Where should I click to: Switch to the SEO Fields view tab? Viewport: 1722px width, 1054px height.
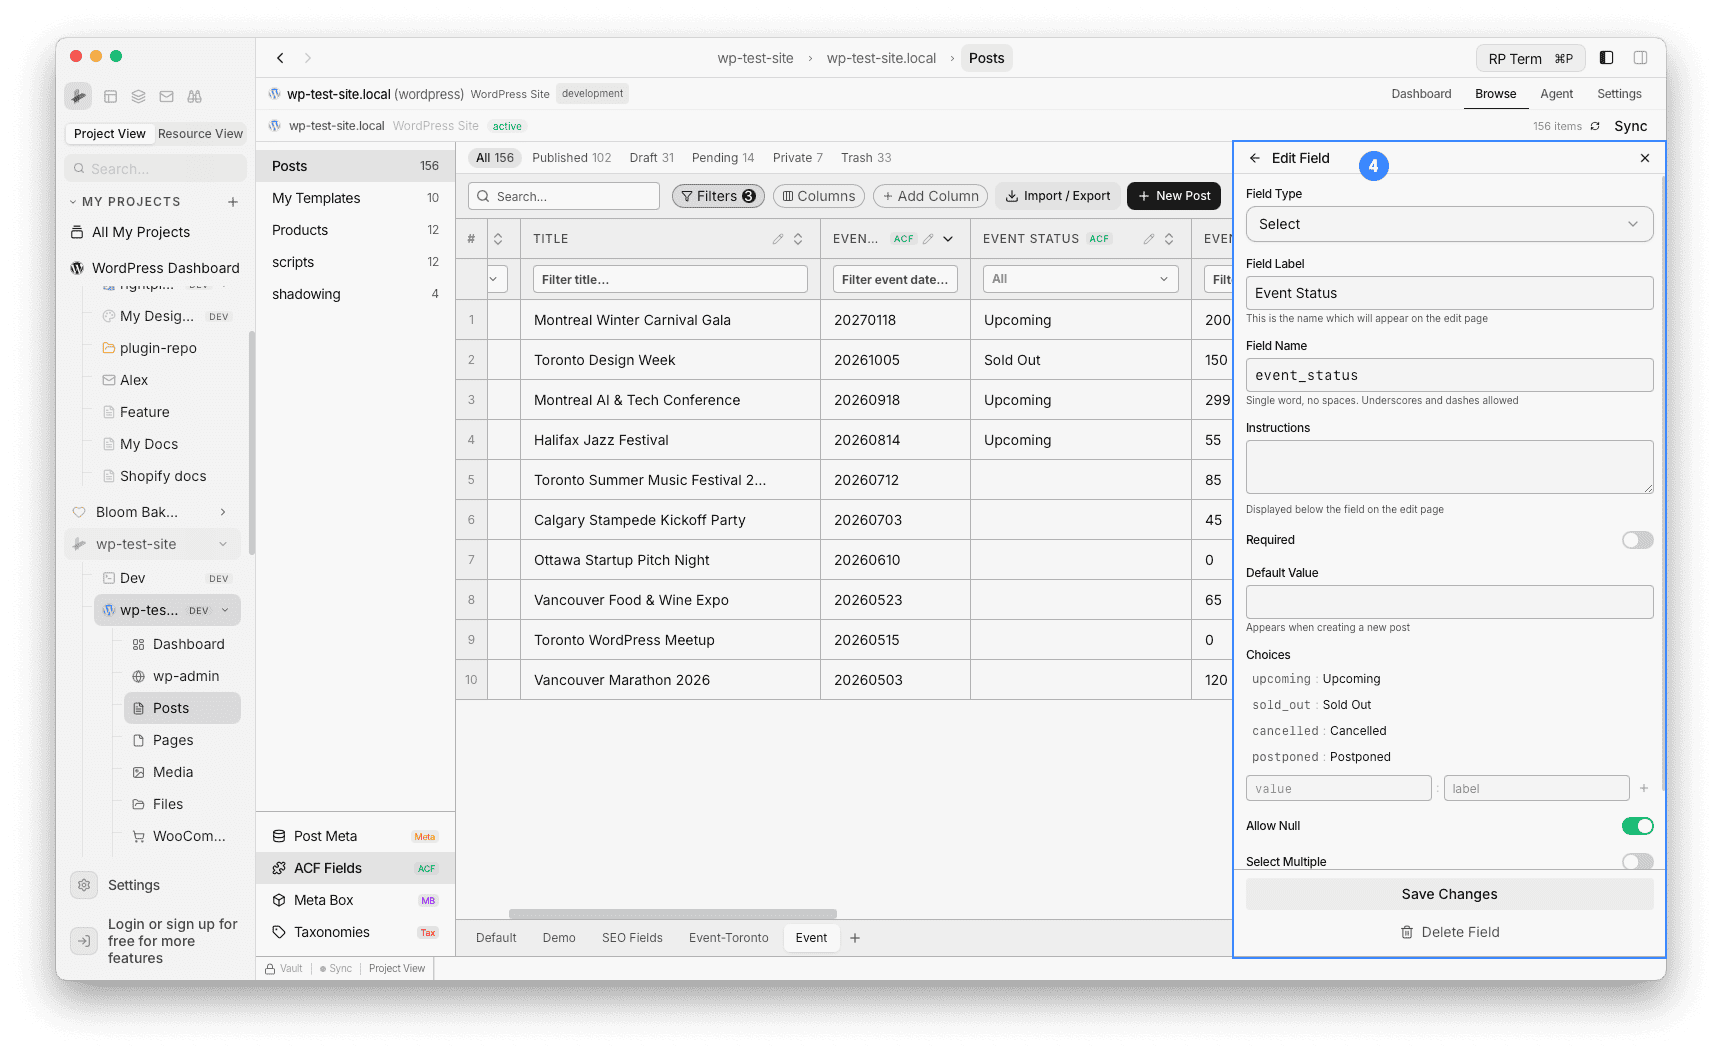[x=632, y=938]
